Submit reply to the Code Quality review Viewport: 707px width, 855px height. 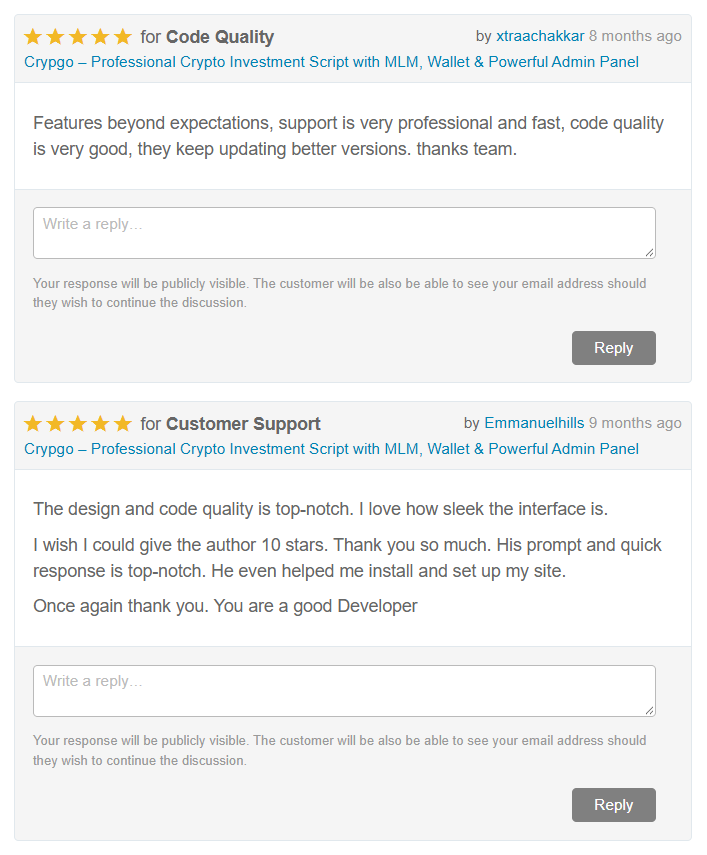pyautogui.click(x=614, y=348)
